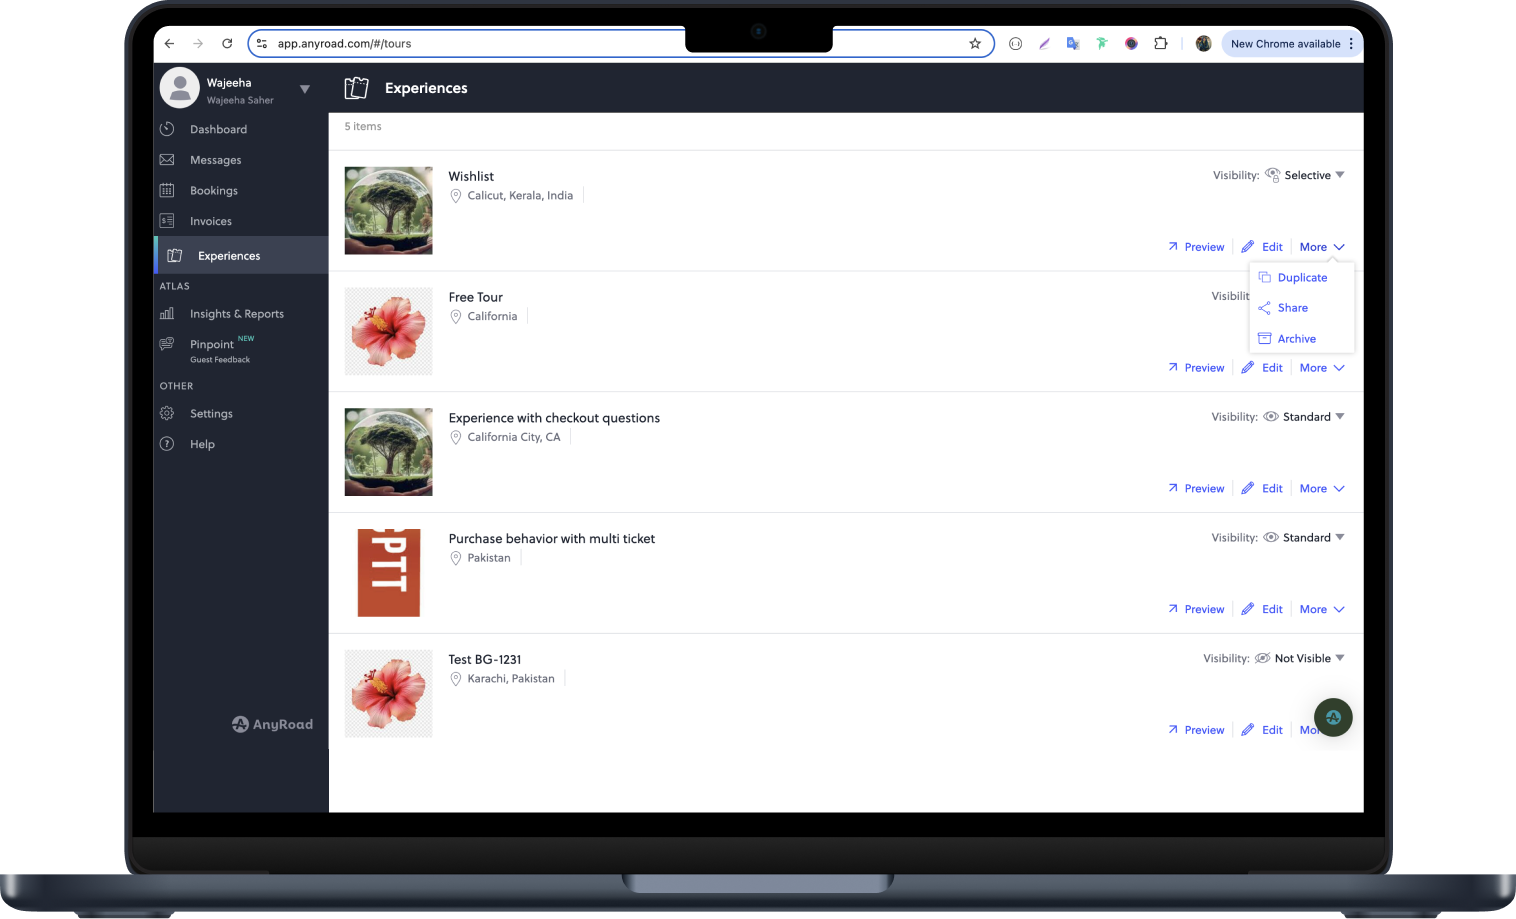This screenshot has width=1516, height=919.
Task: Open the floating AnyRoad chat widget
Action: (1333, 717)
